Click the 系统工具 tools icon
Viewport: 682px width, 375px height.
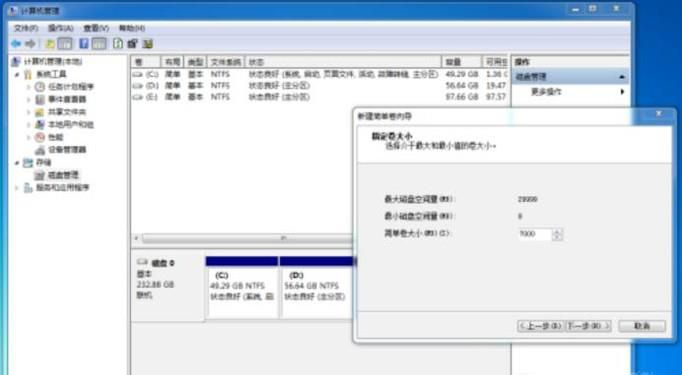point(27,74)
